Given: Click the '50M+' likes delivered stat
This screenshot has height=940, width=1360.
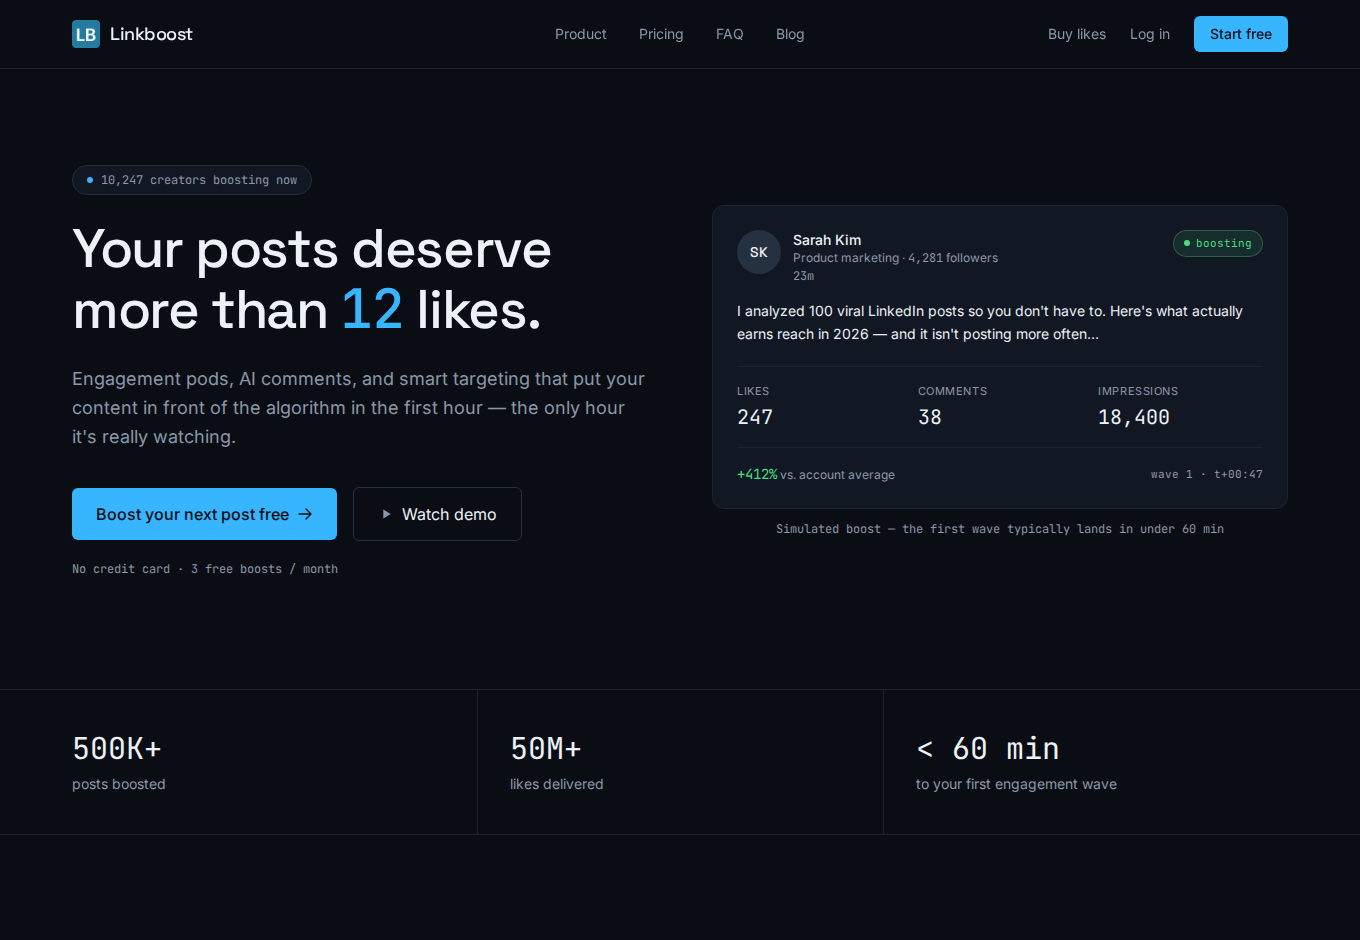Looking at the screenshot, I should click(x=546, y=749).
